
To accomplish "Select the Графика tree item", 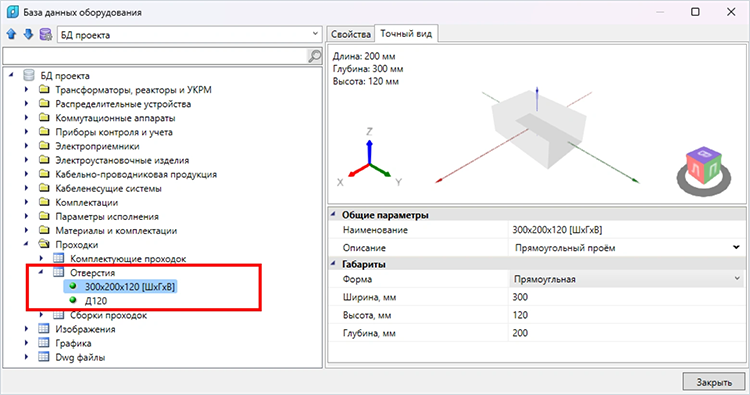I will click(73, 343).
